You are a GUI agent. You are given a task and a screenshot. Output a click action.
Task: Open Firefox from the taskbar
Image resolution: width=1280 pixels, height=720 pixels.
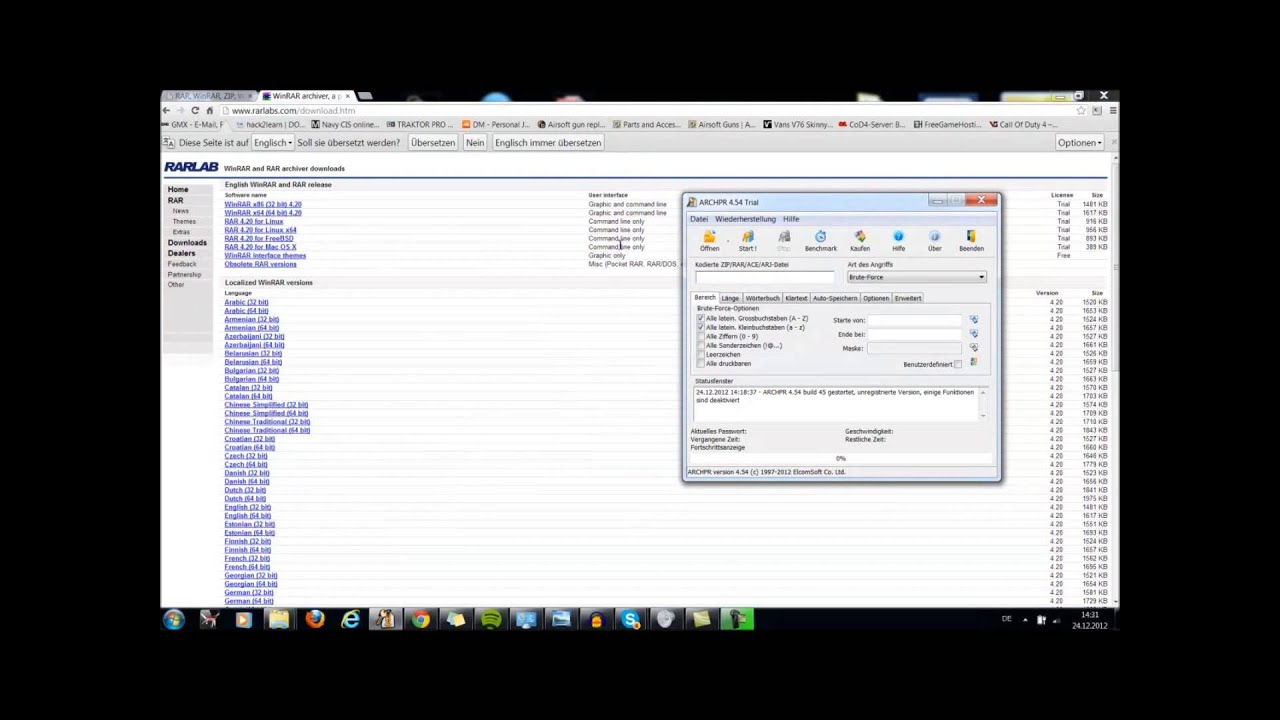point(314,620)
